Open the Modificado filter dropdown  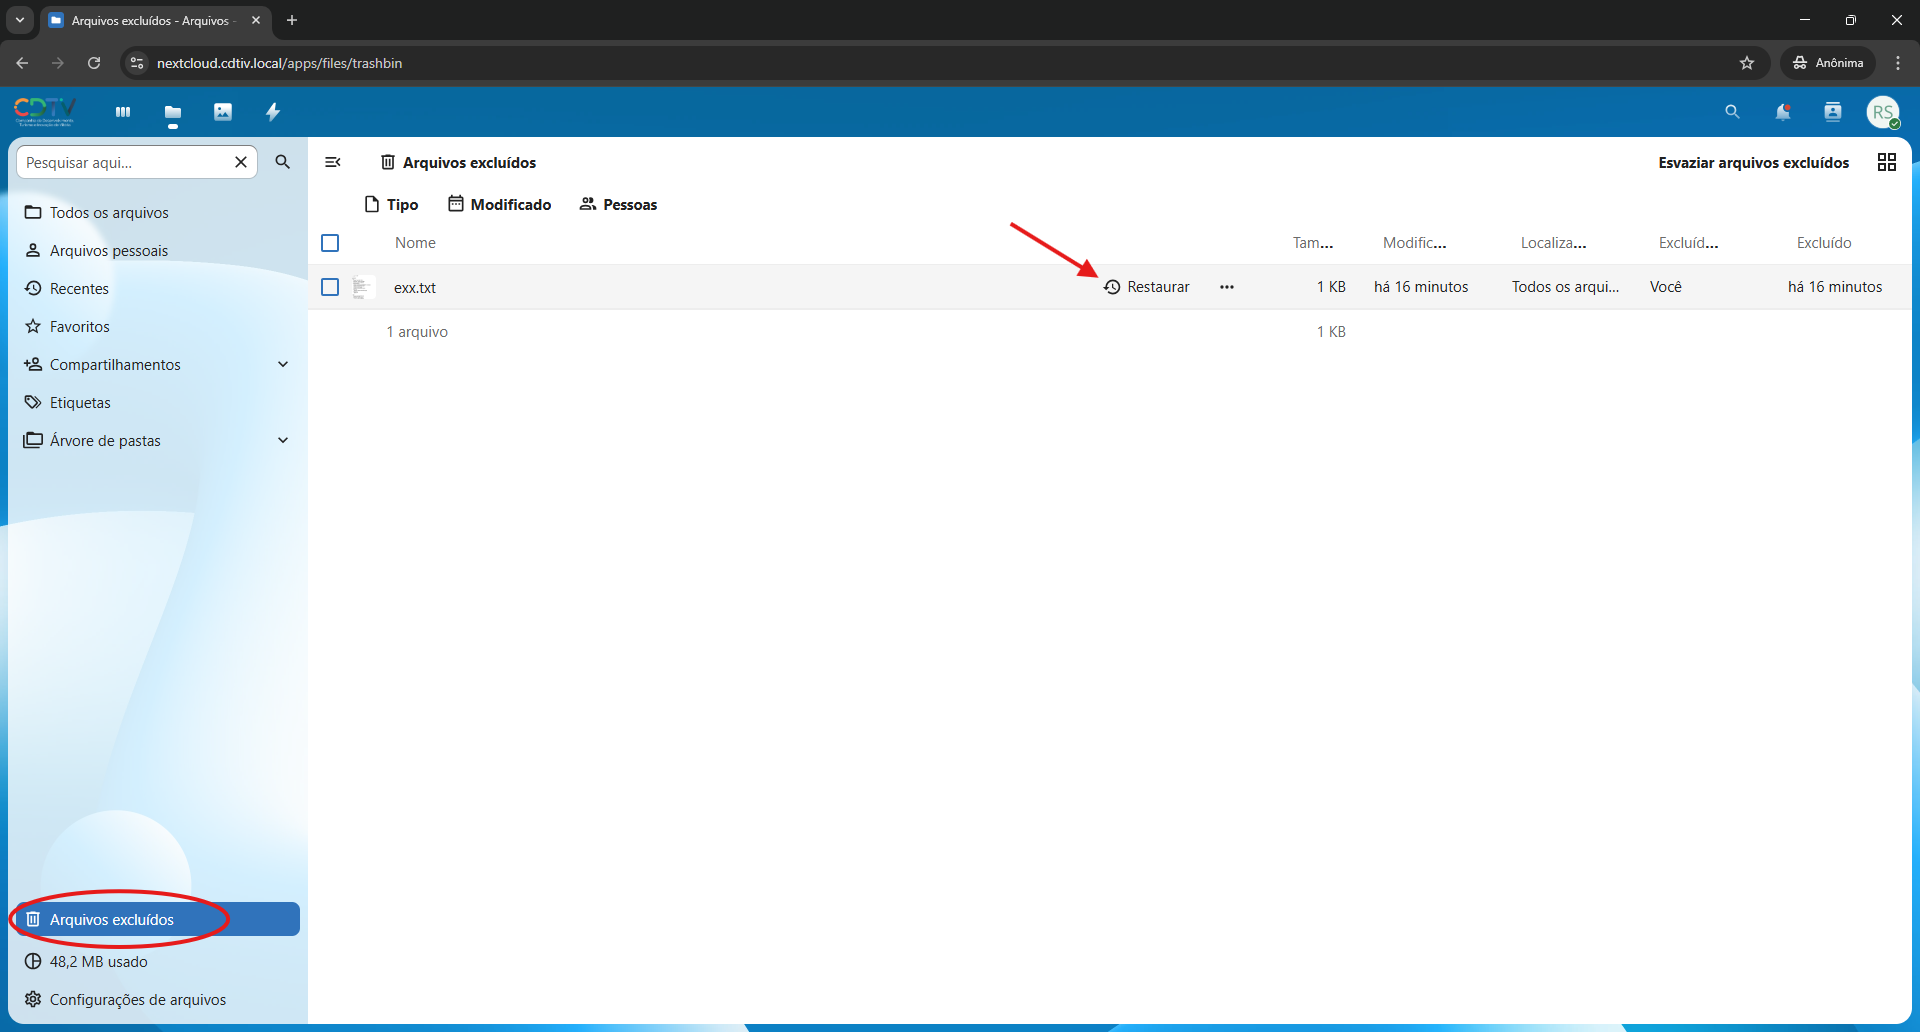coord(500,204)
